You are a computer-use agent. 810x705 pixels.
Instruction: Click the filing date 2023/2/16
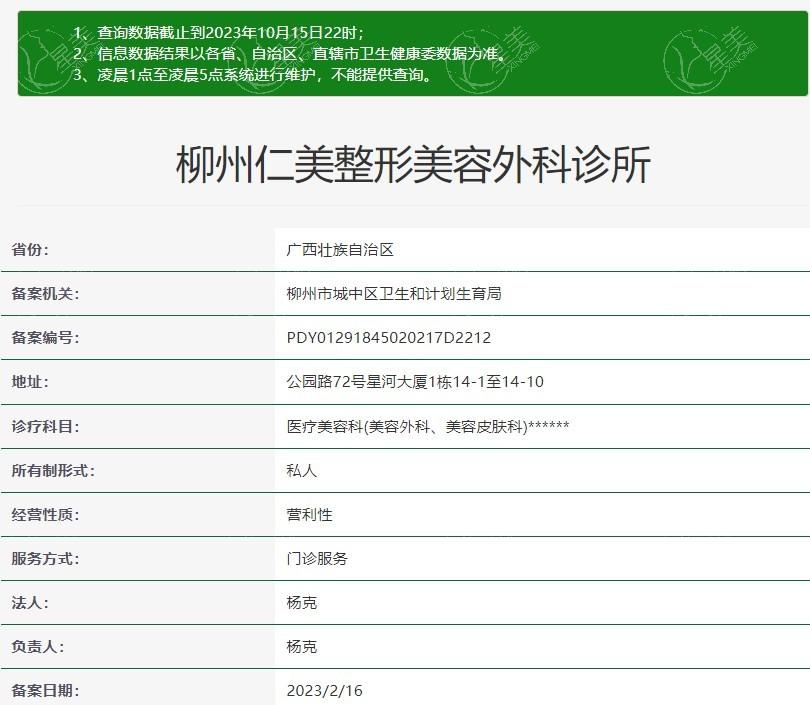[326, 690]
